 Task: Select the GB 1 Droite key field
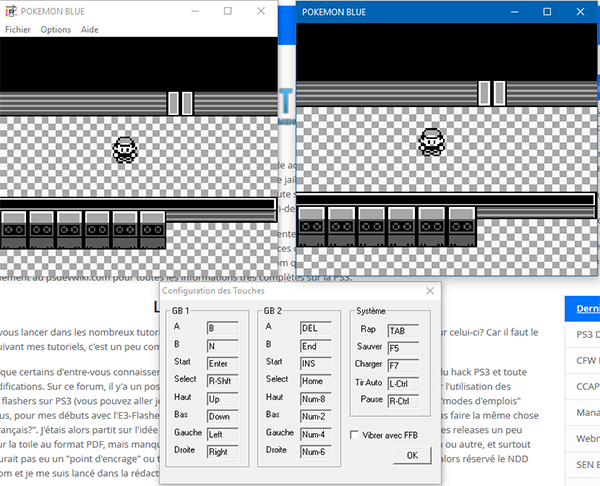(222, 452)
